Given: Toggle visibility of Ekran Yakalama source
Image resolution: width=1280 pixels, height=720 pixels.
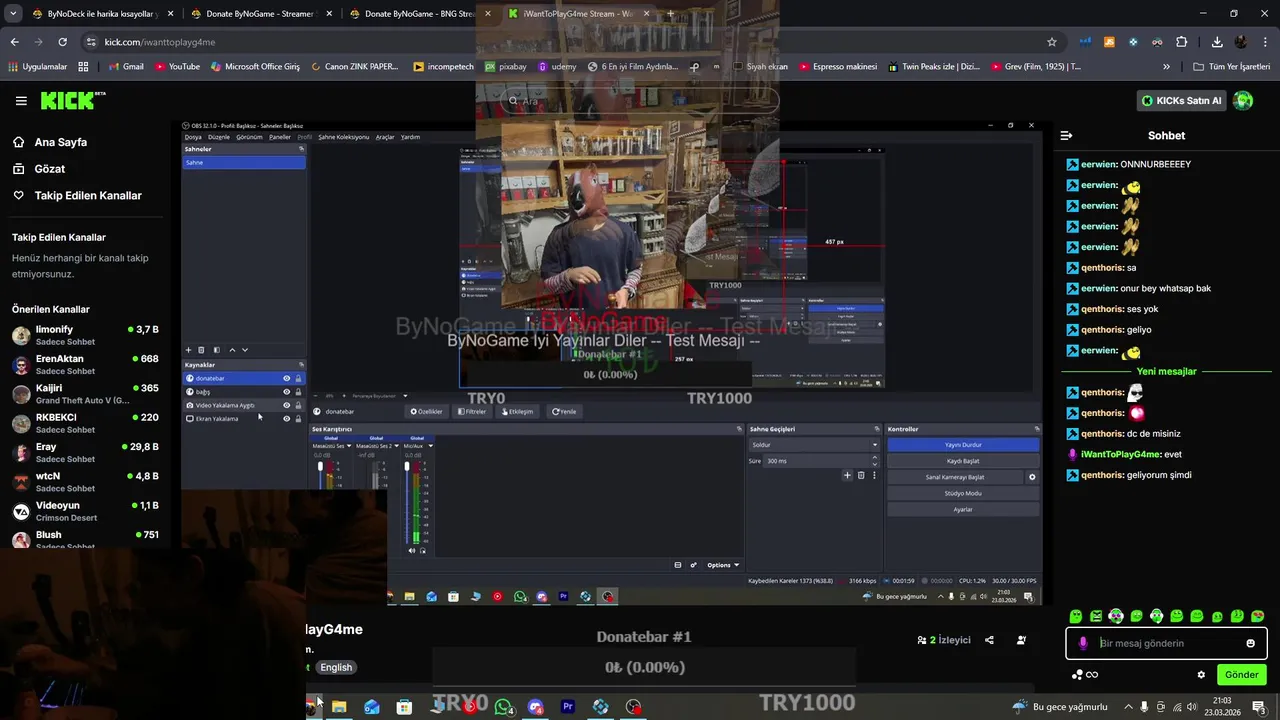Looking at the screenshot, I should coord(286,419).
